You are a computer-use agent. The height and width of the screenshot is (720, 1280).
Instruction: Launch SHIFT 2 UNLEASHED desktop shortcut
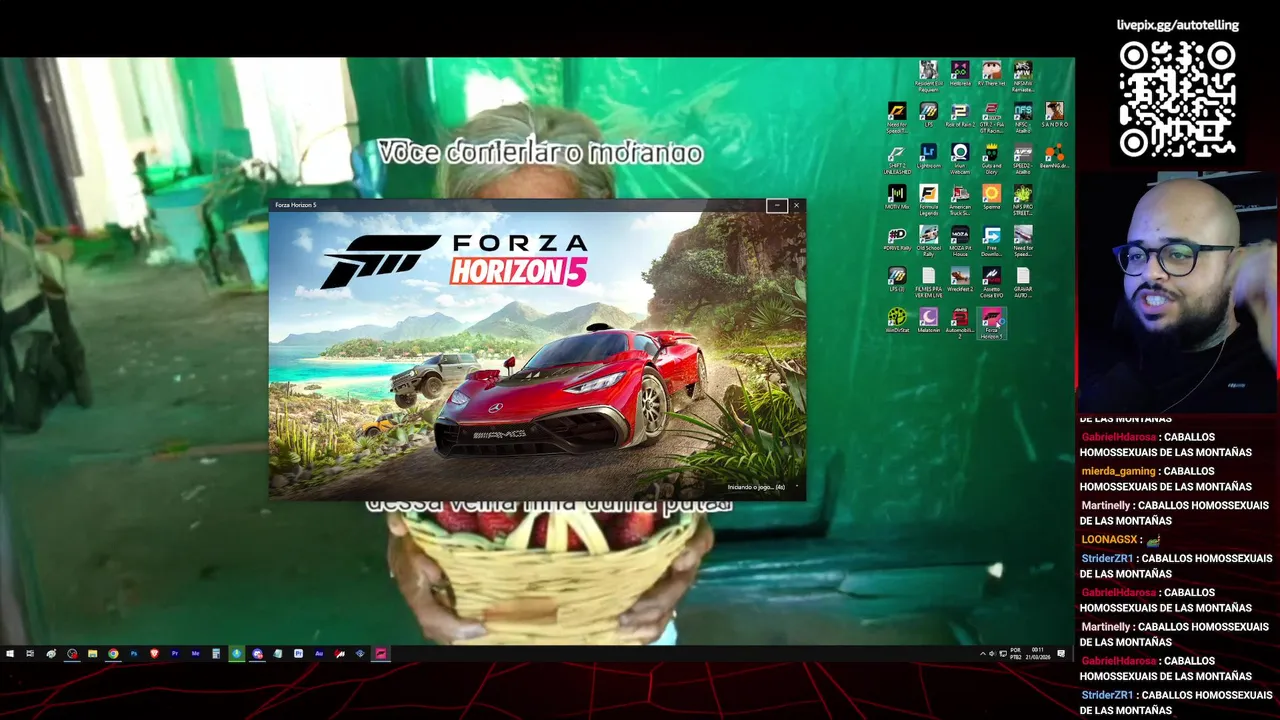(x=897, y=160)
